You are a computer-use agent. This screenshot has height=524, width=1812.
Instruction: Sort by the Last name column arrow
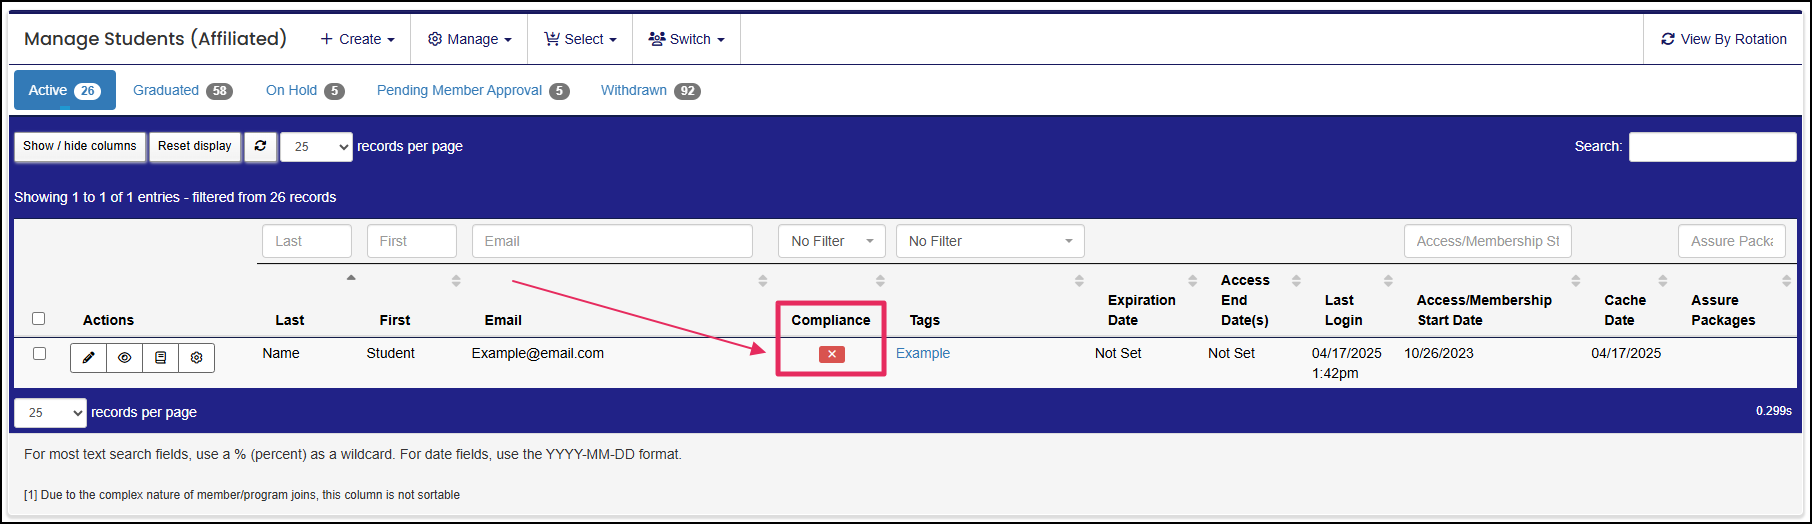click(x=351, y=278)
